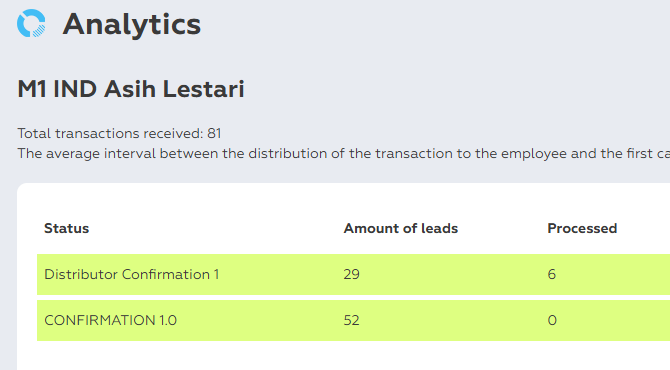
Task: Click the 52 leads count cell
Action: (x=351, y=320)
